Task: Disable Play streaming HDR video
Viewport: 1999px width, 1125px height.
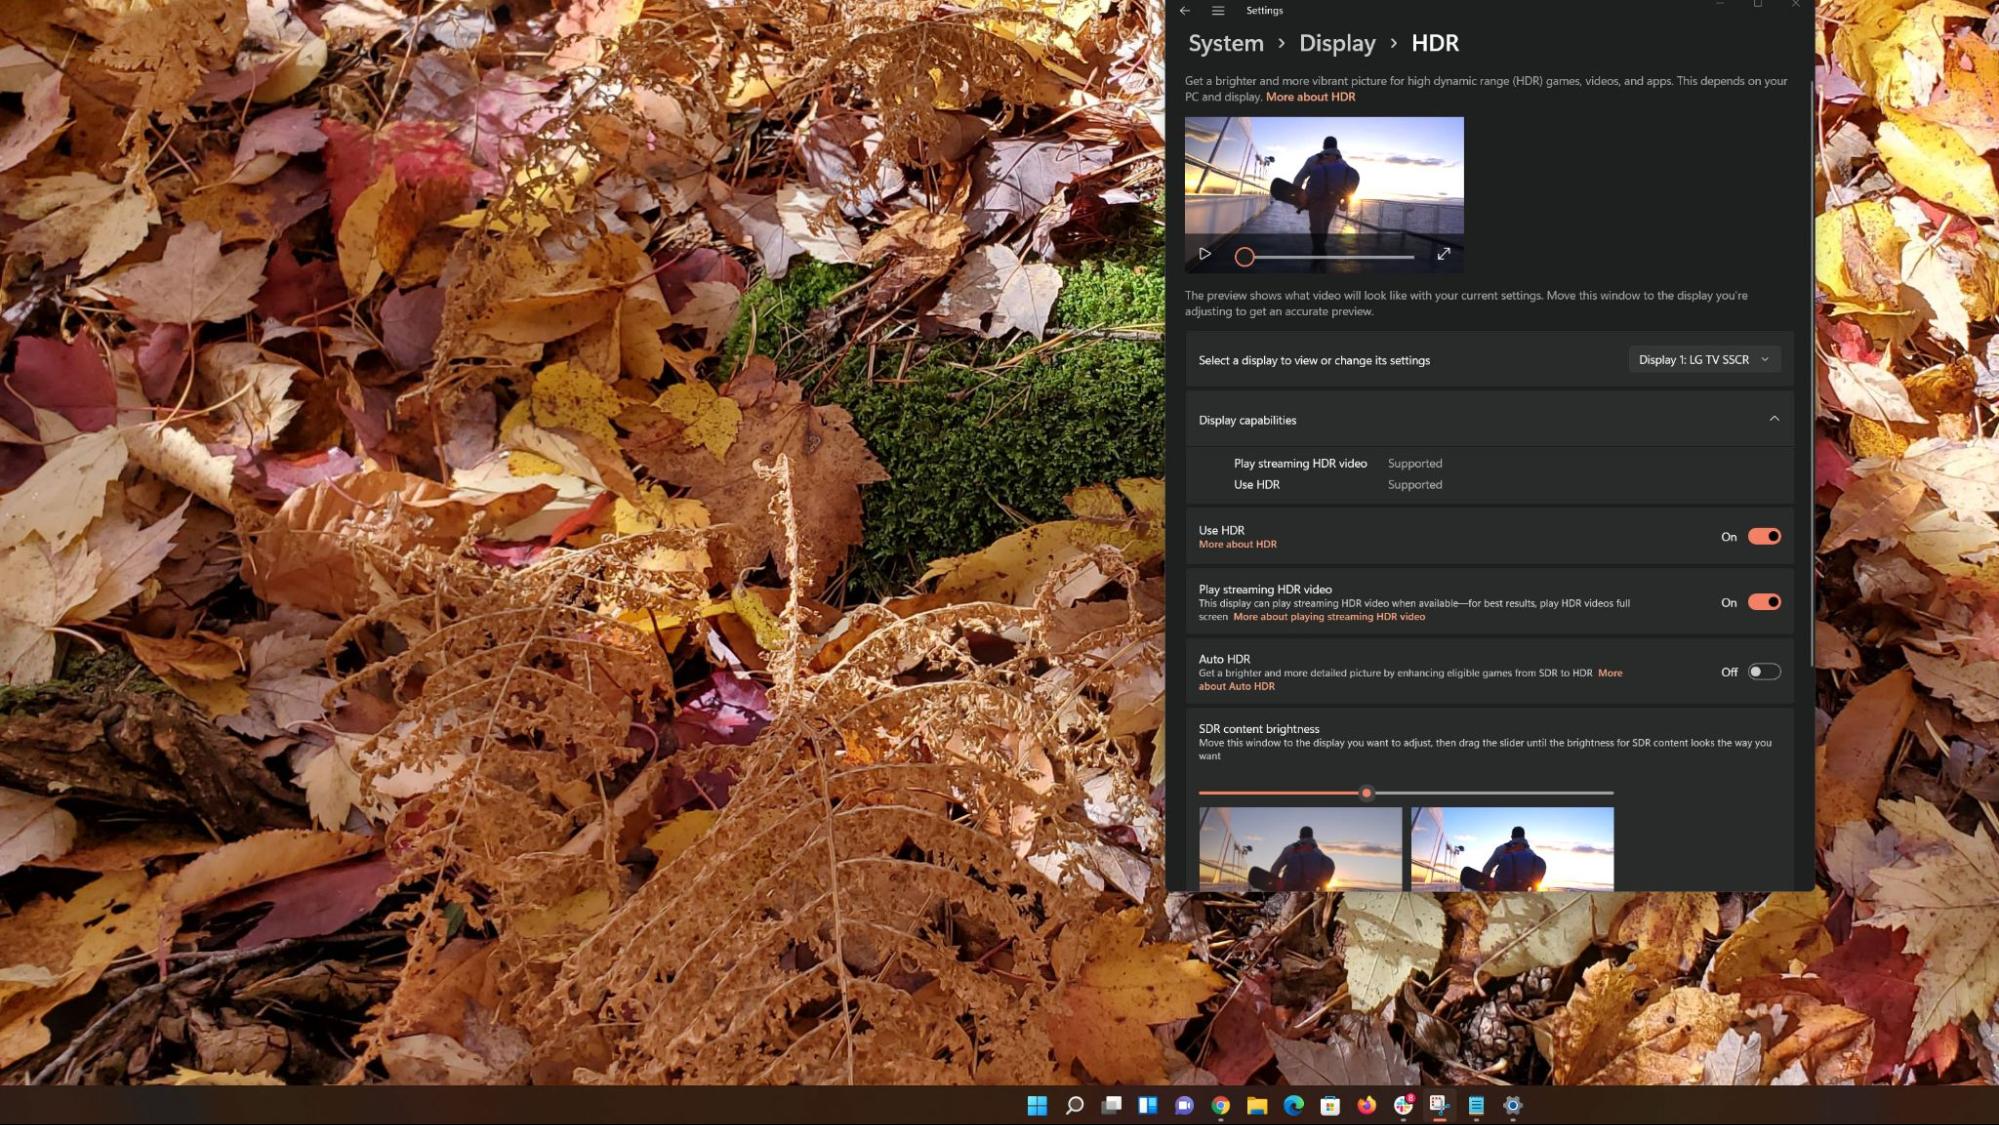Action: 1762,601
